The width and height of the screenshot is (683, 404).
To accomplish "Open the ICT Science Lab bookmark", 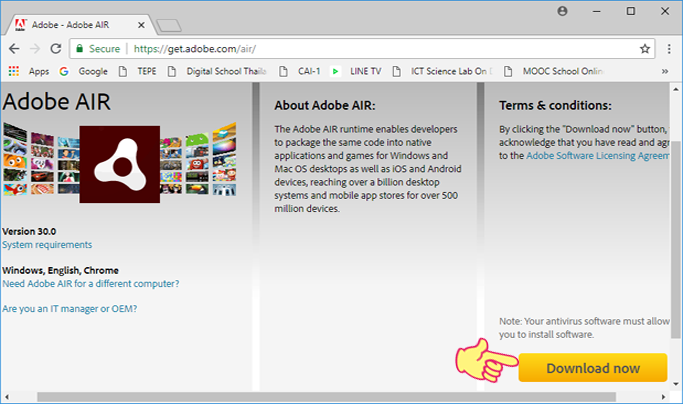I will tap(442, 71).
